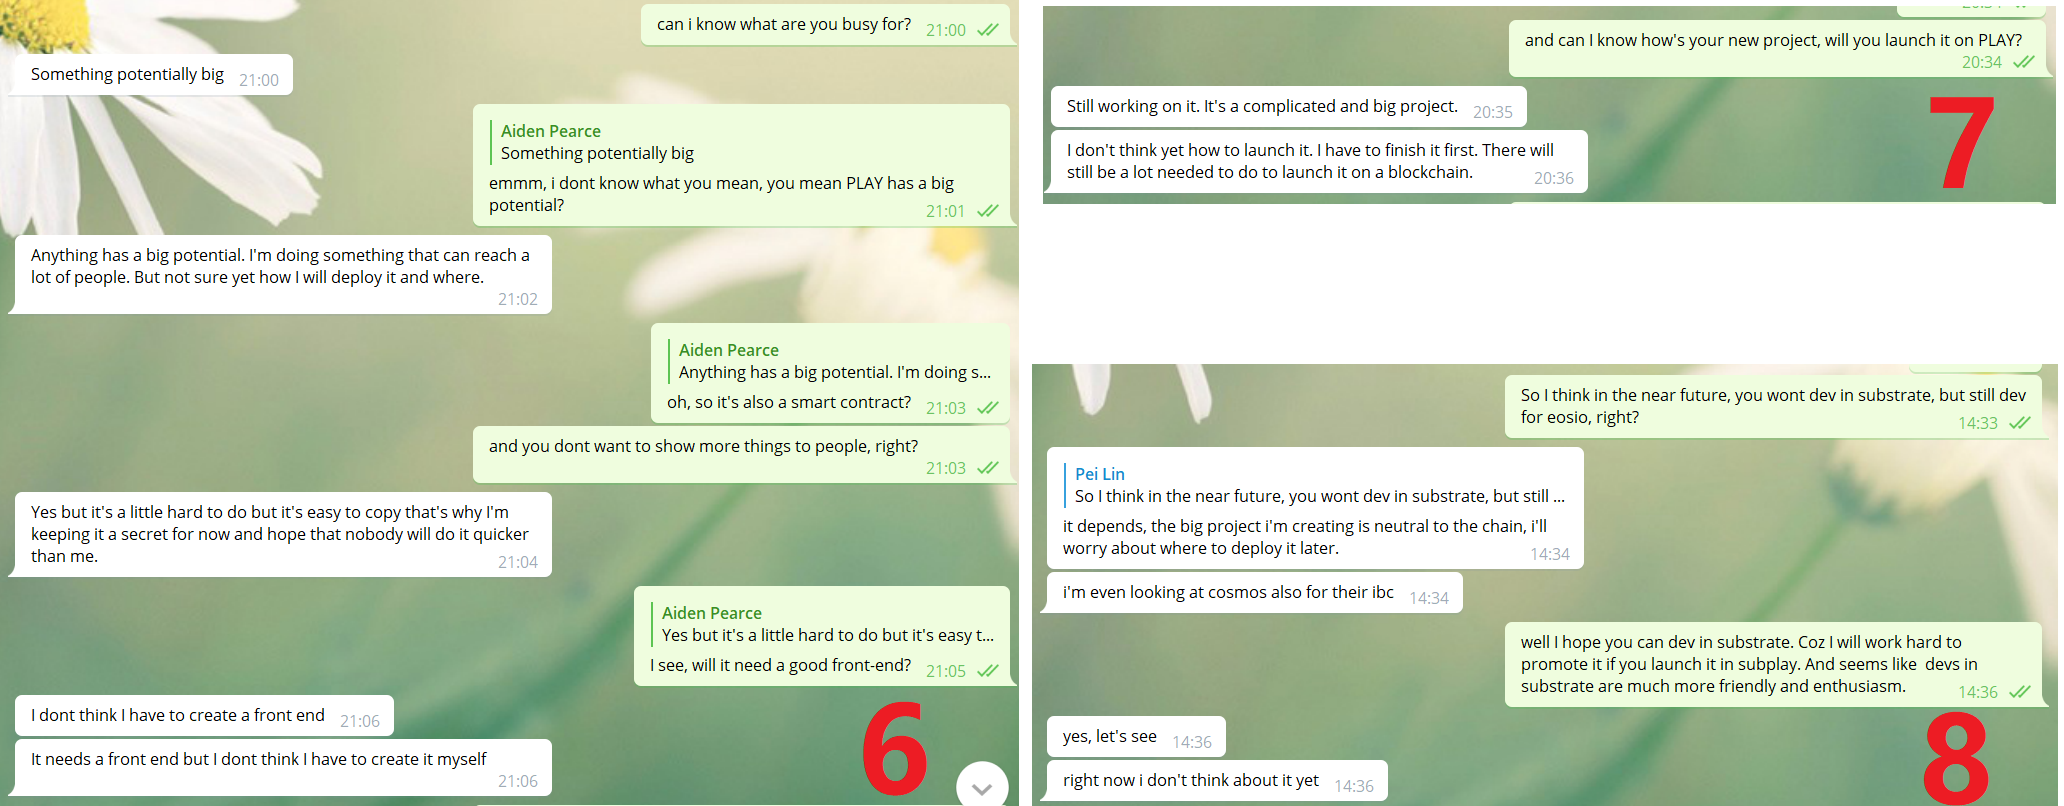The image size is (2064, 806).
Task: Click the scroll-to-bottom chevron button
Action: click(982, 785)
